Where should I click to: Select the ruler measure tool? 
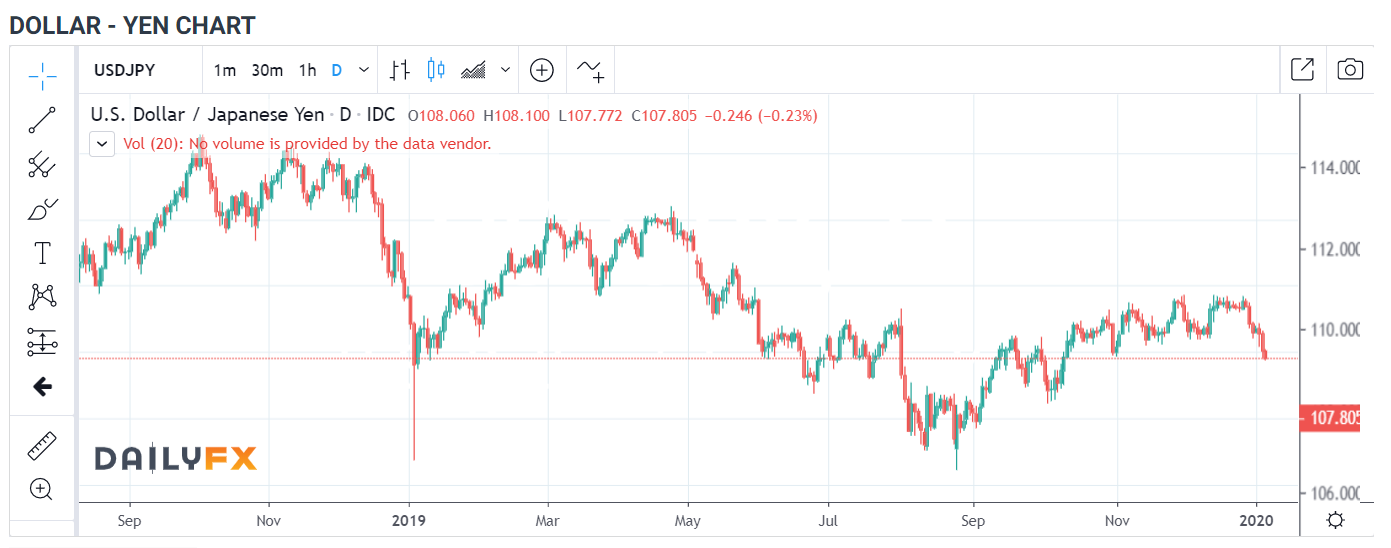click(x=42, y=446)
